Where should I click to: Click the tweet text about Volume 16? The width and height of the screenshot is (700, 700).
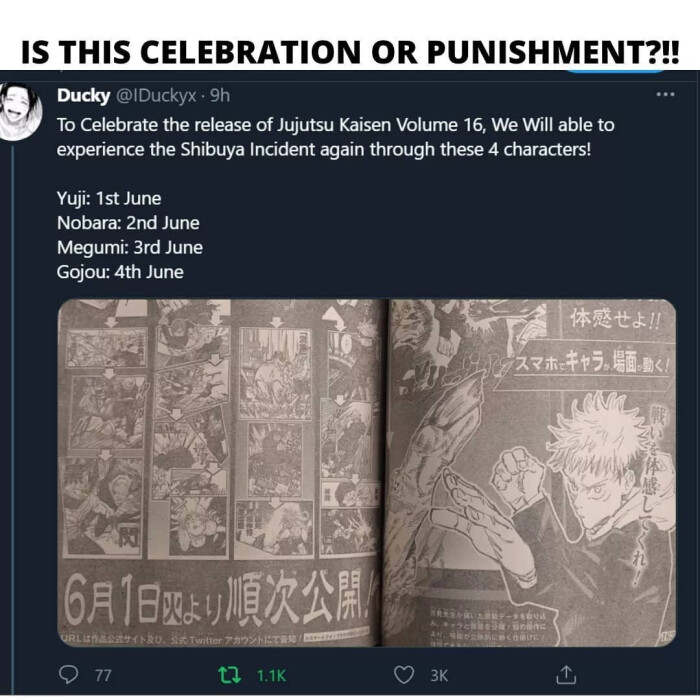pos(335,137)
